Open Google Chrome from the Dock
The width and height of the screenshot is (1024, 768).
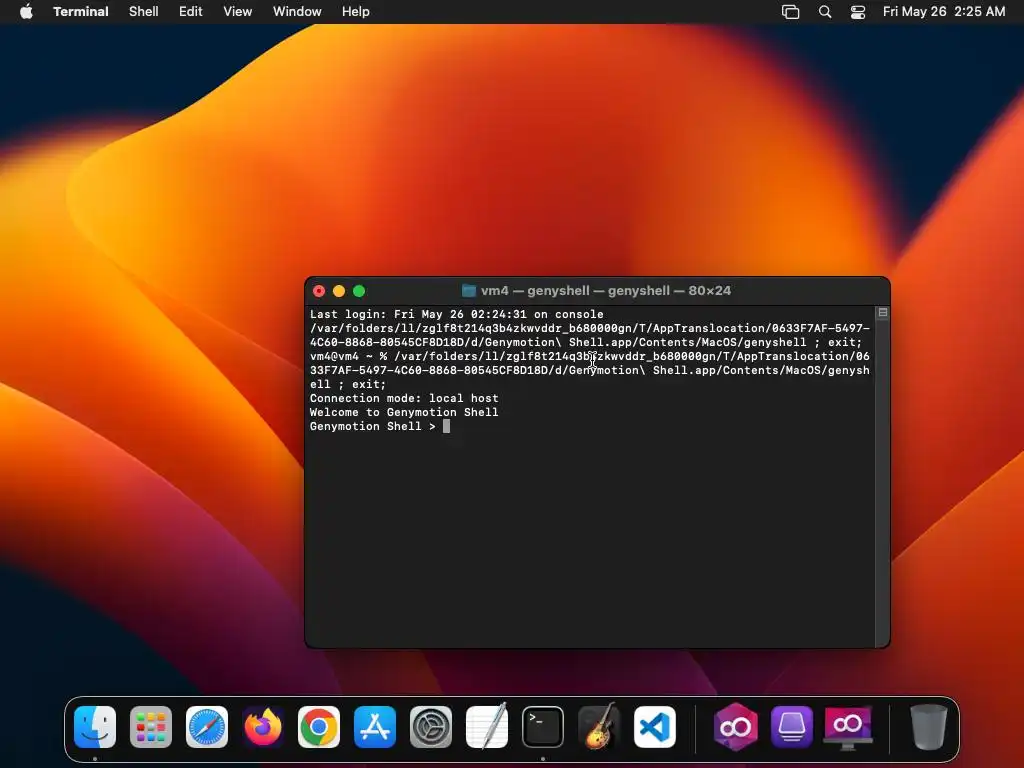click(319, 727)
